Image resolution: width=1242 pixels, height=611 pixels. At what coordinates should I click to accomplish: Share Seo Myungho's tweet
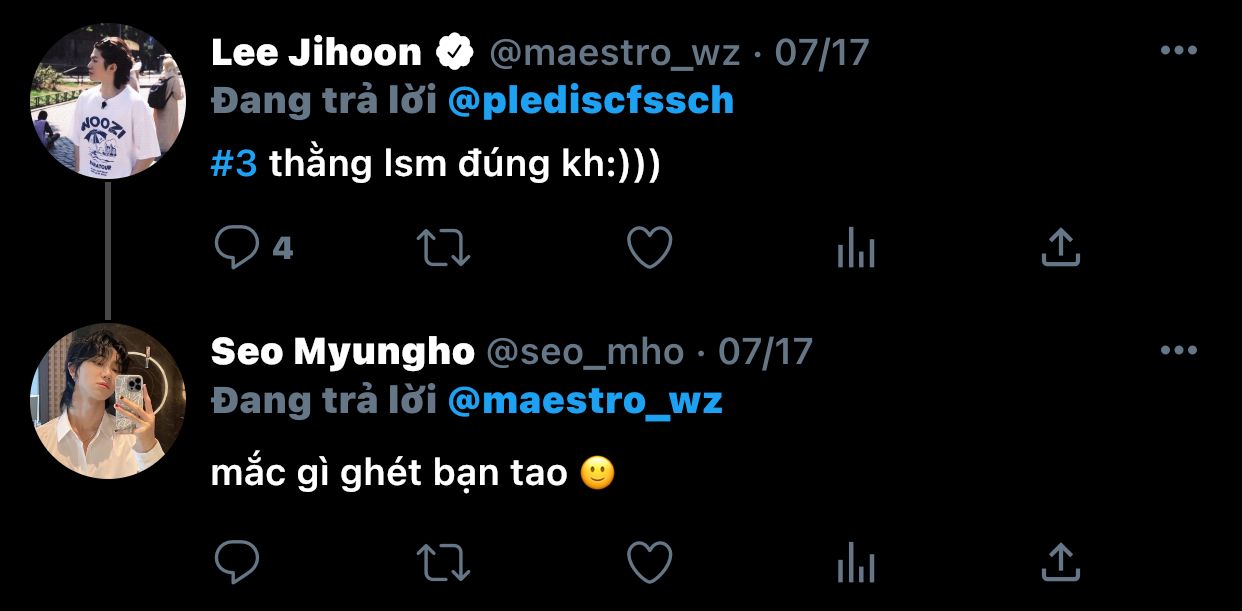(x=1061, y=561)
